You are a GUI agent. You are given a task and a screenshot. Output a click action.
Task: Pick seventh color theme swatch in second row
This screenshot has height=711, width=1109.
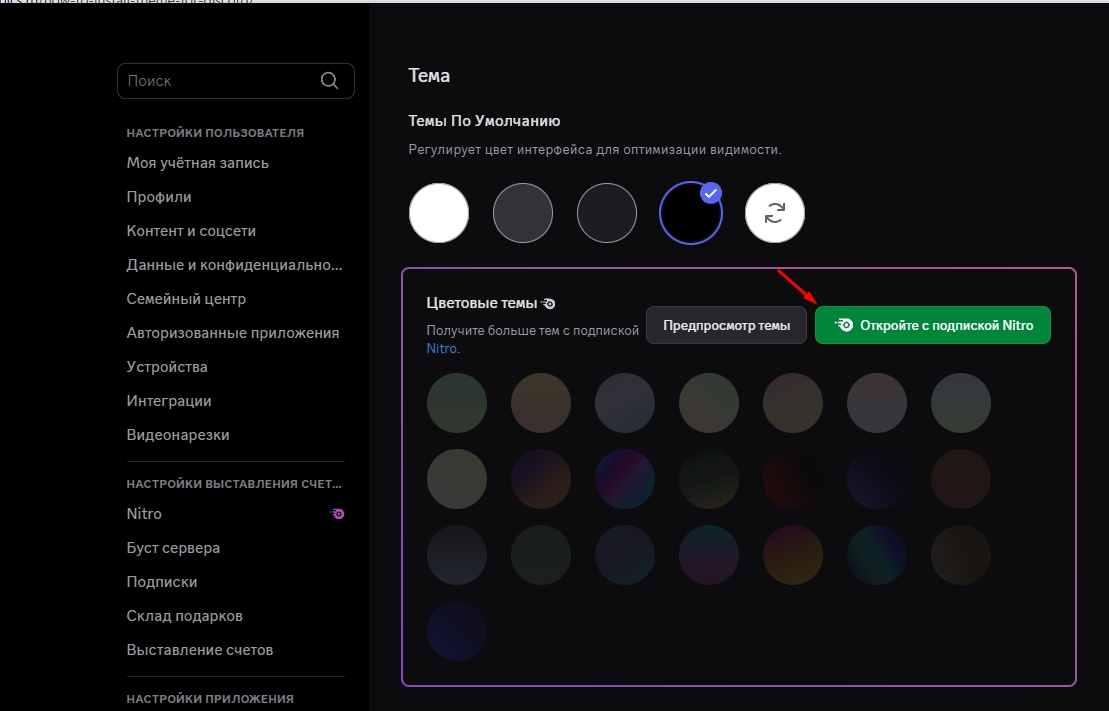[960, 479]
